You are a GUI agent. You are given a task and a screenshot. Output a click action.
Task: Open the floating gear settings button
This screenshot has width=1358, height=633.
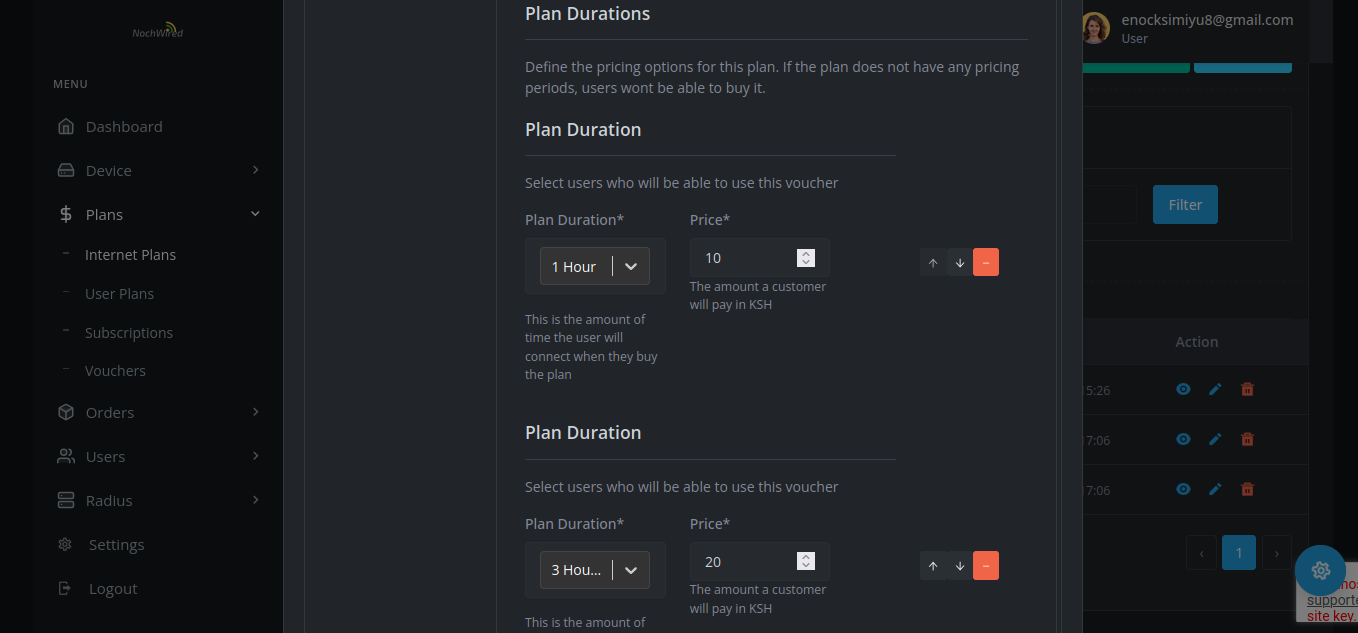pos(1321,570)
